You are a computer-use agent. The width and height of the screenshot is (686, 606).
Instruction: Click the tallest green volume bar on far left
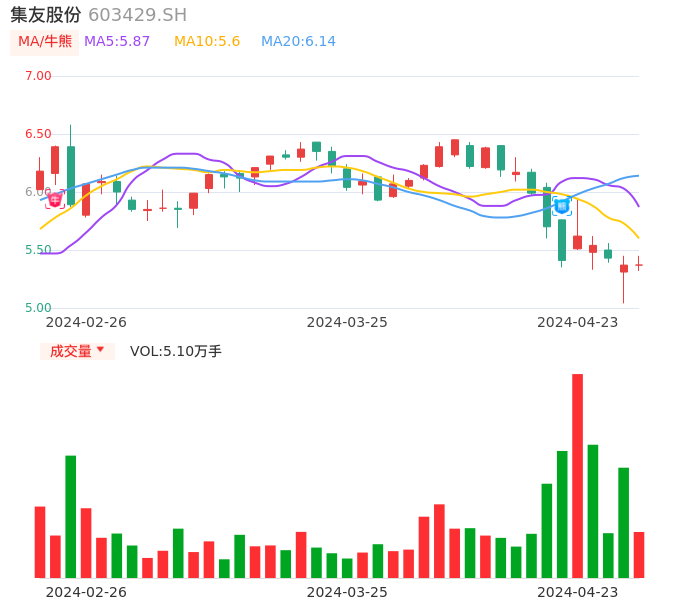[x=71, y=516]
